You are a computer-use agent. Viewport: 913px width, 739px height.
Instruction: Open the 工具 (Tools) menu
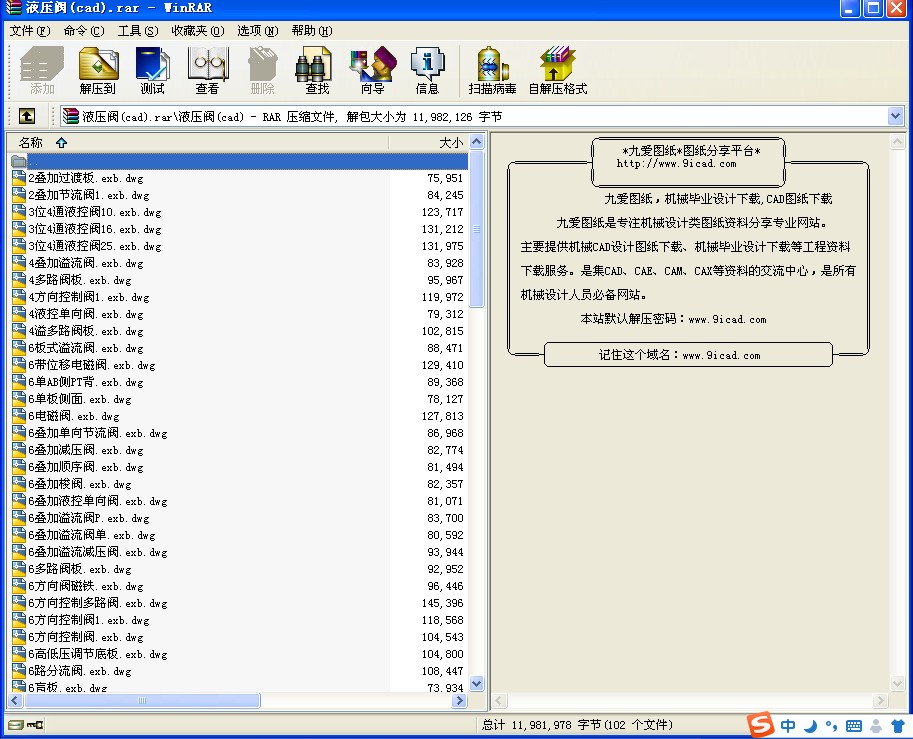137,31
